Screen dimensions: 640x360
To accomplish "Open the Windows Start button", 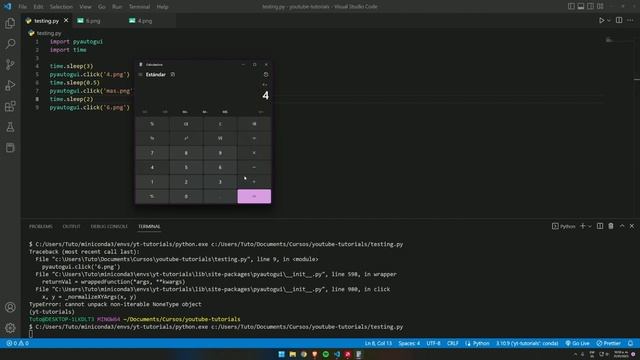I will pos(281,354).
